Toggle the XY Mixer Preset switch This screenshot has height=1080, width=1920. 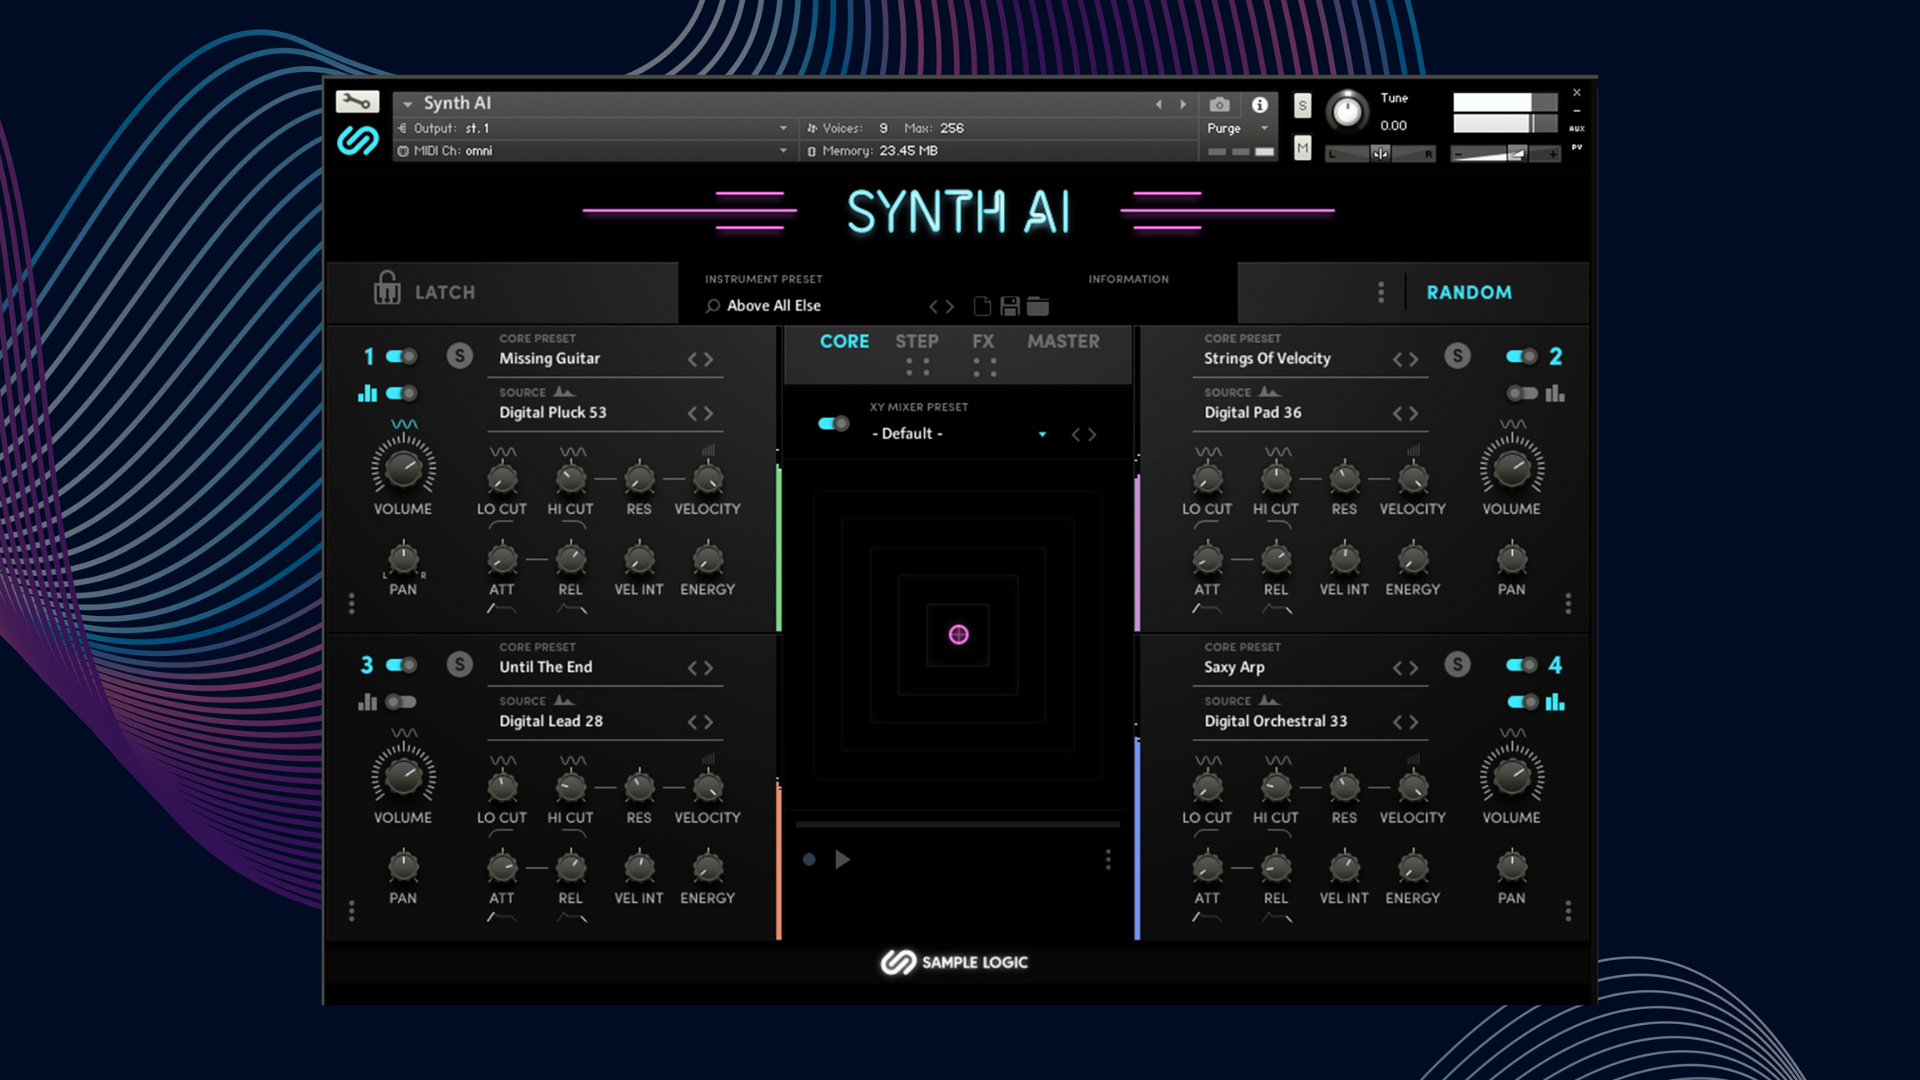point(830,424)
